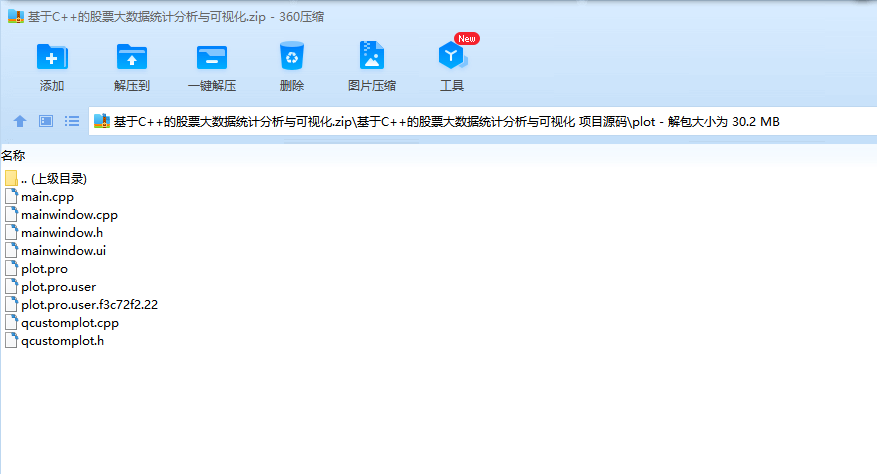Click the 一键解压 one-click extract icon
Screen dimensions: 877x474
212,57
